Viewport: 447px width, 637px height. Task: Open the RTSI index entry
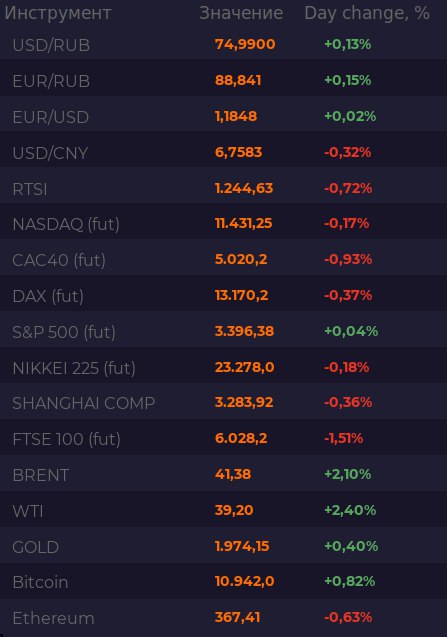click(30, 189)
